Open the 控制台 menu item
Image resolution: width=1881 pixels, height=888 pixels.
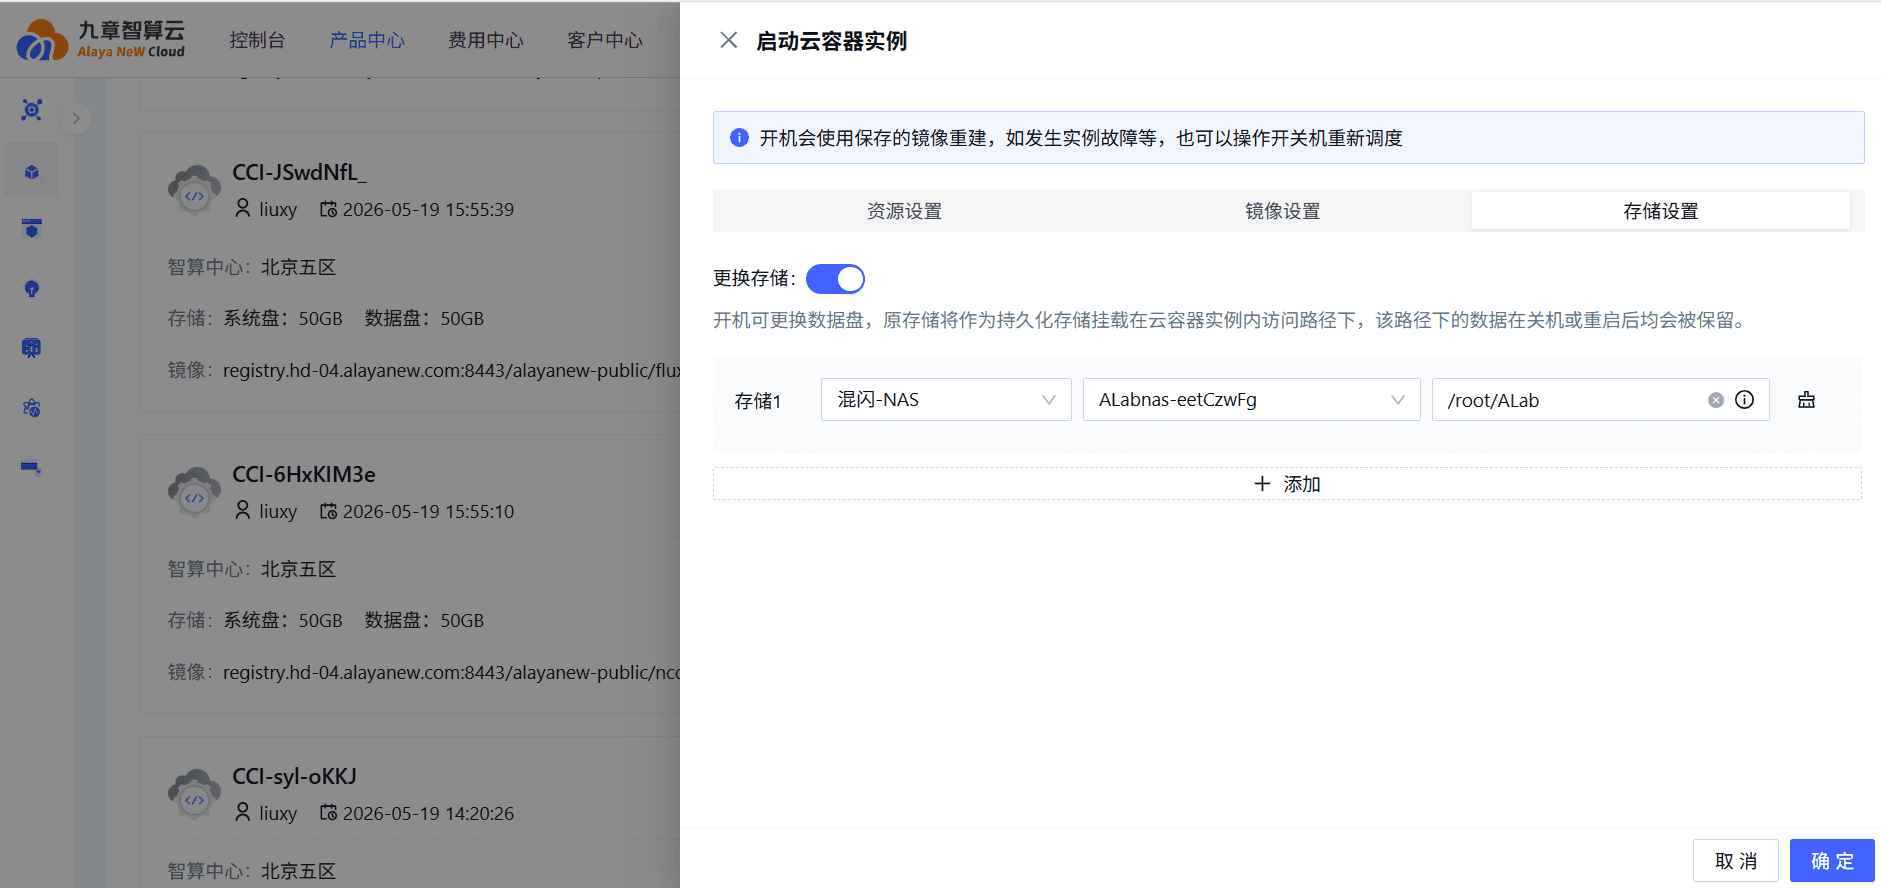pos(257,40)
